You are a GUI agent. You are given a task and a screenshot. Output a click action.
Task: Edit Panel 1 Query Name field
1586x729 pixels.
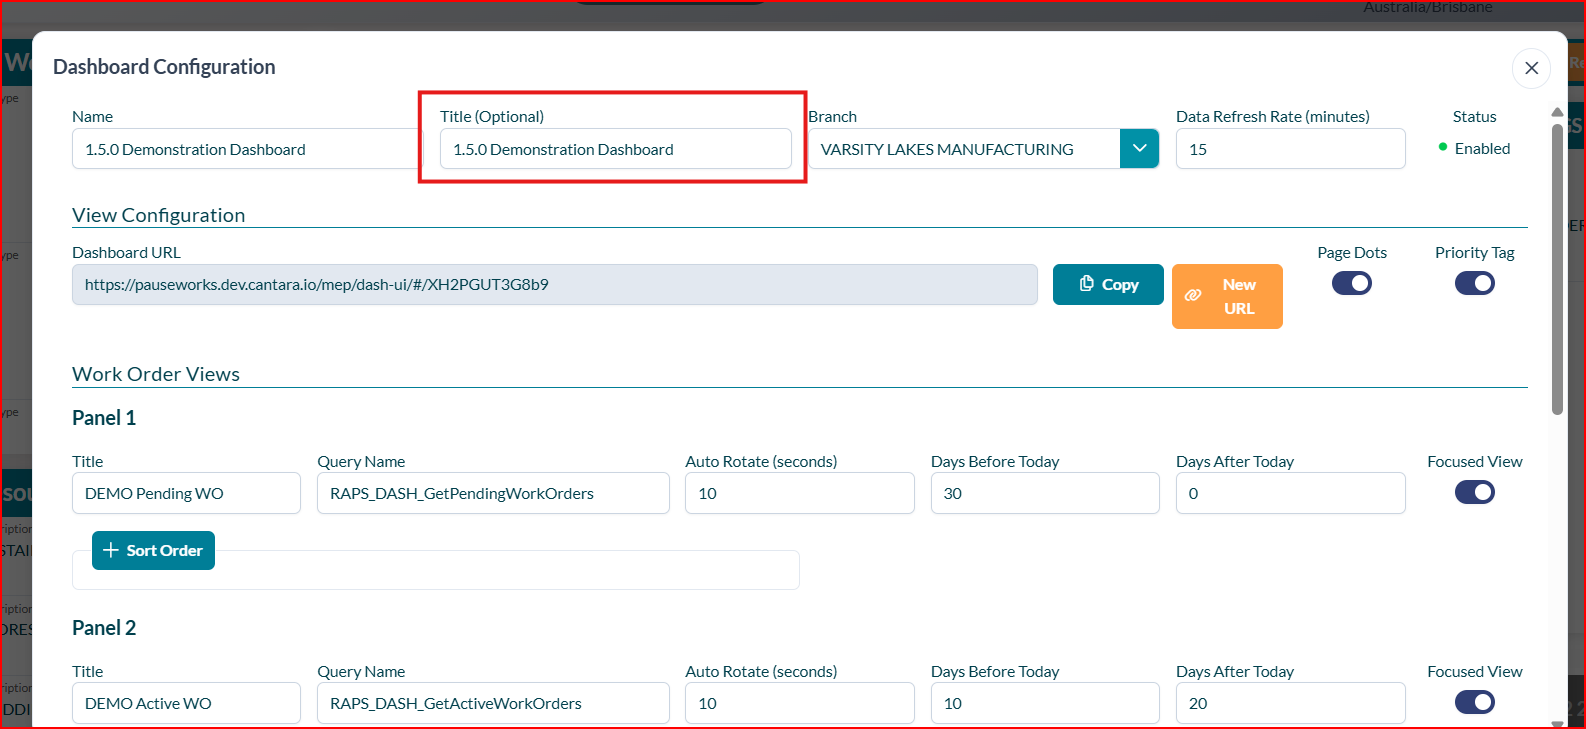pyautogui.click(x=492, y=493)
